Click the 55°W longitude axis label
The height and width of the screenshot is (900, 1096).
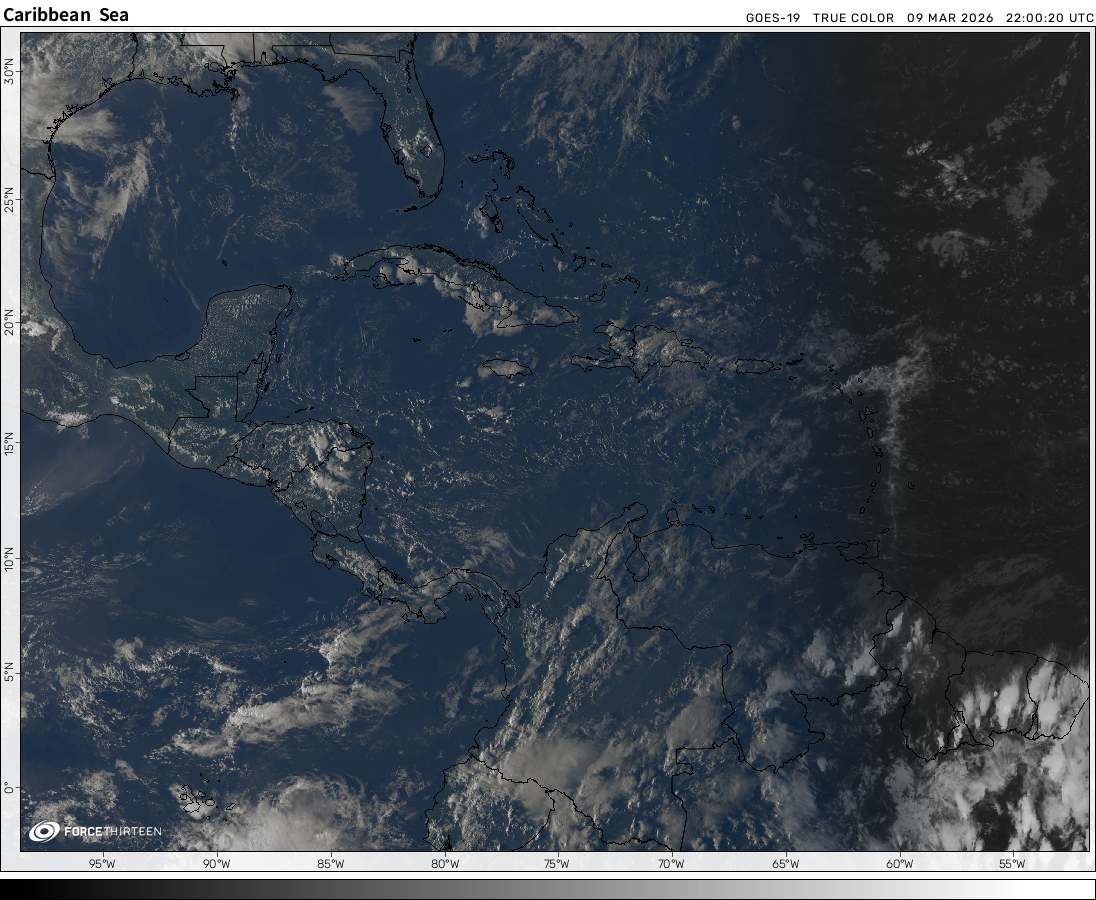[x=1012, y=864]
